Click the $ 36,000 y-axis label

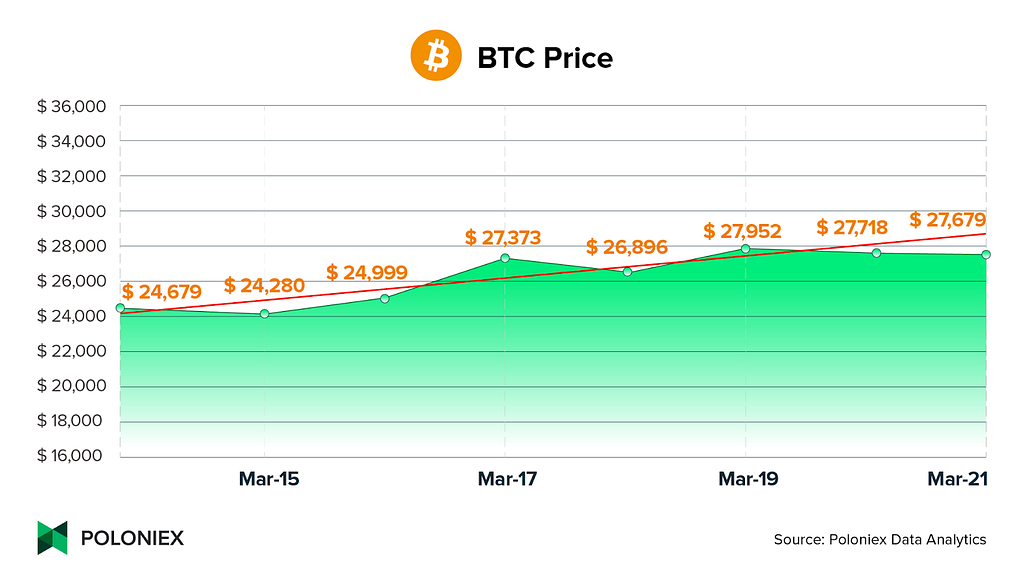click(71, 106)
